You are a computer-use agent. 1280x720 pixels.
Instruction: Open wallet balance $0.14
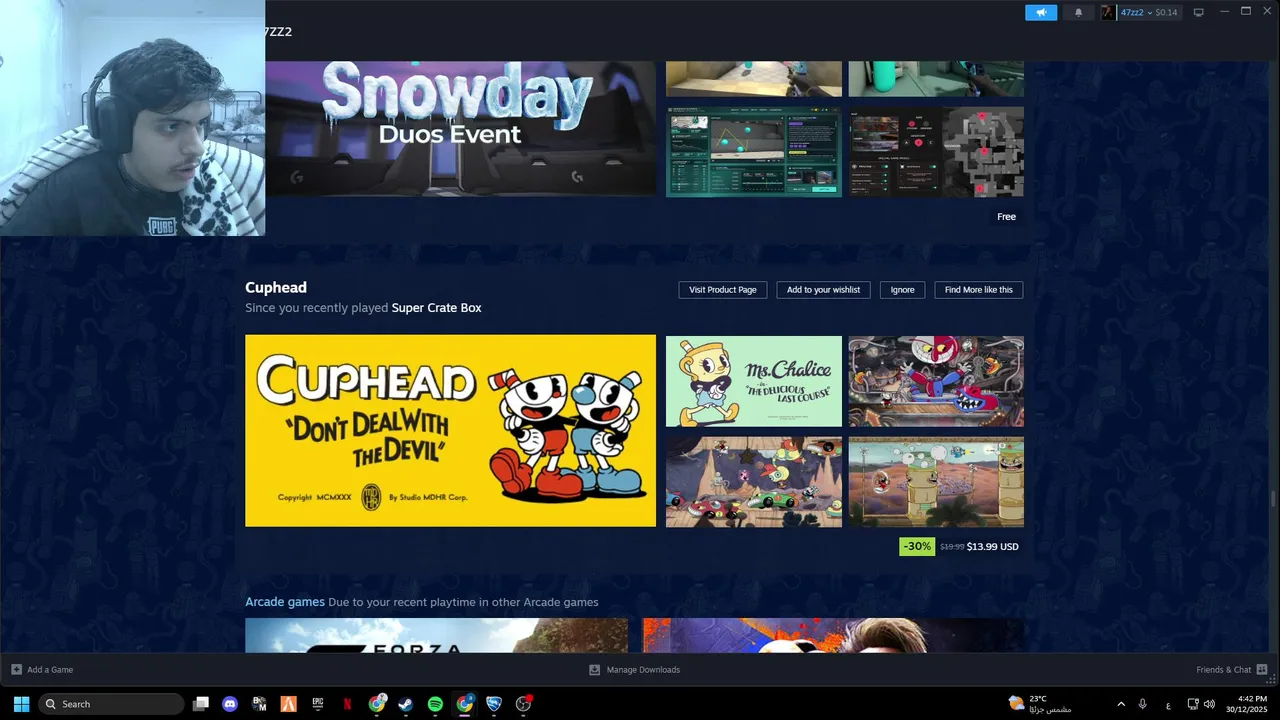click(1166, 13)
